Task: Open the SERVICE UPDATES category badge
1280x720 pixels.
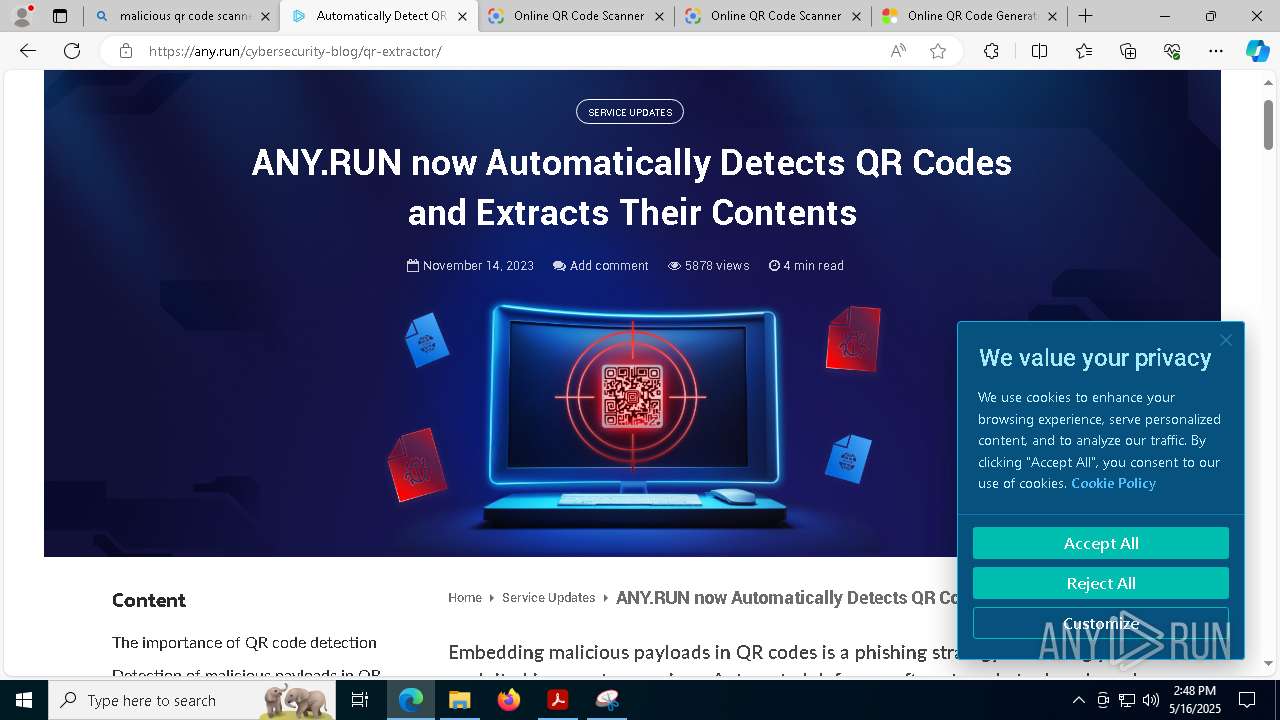Action: [630, 112]
